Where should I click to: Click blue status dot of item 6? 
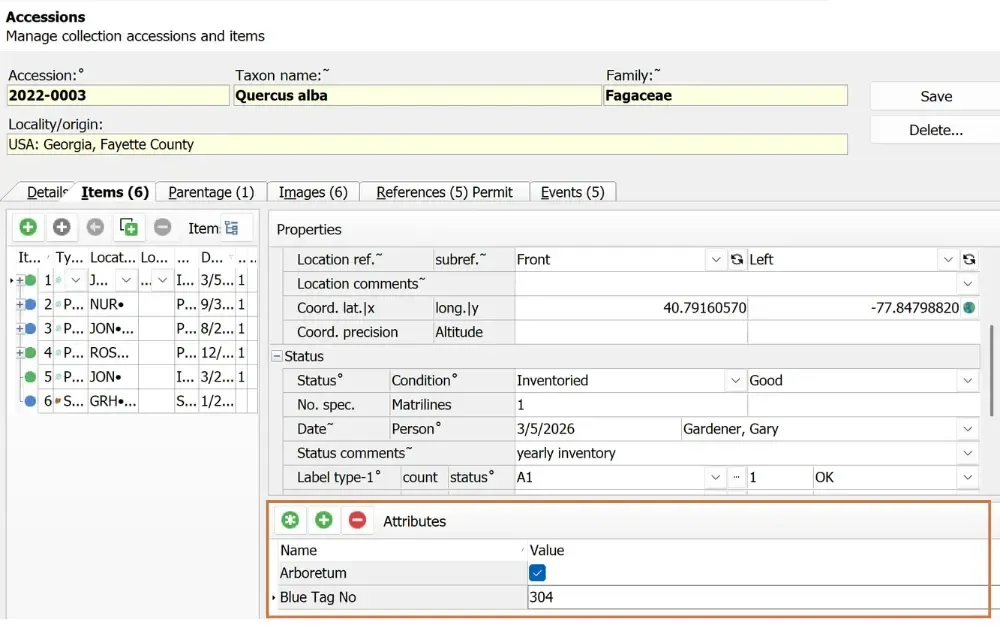(x=31, y=401)
